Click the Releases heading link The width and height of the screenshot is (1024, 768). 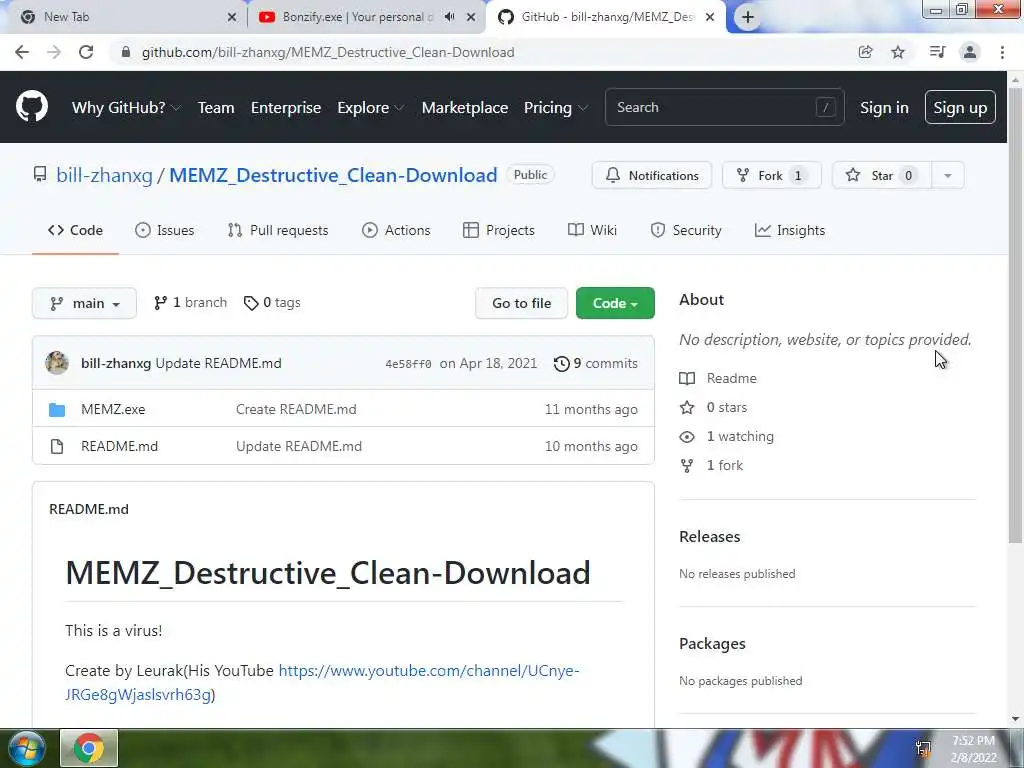(x=709, y=537)
